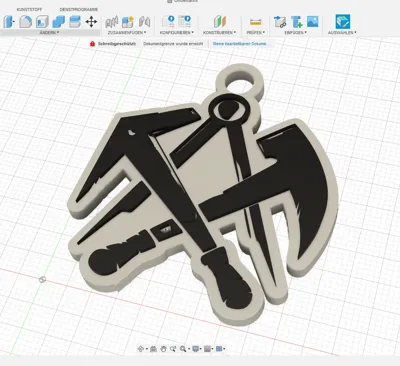Viewport: 400px width, 366px height.
Task: Open the EINFÜGEN dropdown menu
Action: click(x=295, y=33)
